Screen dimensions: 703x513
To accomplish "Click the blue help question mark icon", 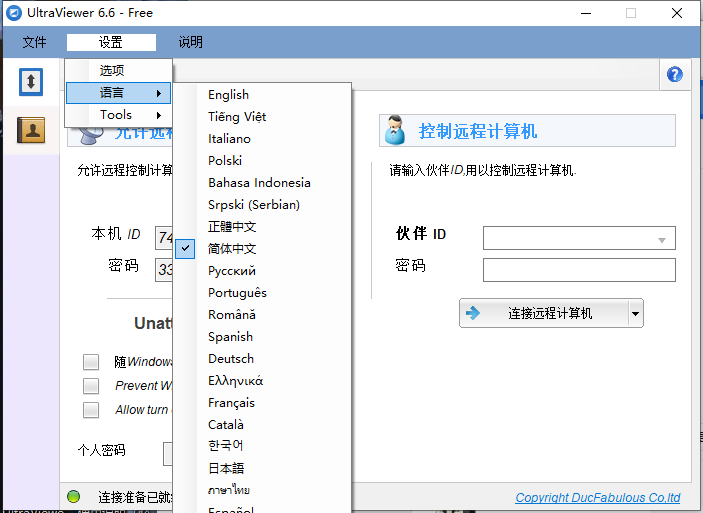I will pos(674,74).
